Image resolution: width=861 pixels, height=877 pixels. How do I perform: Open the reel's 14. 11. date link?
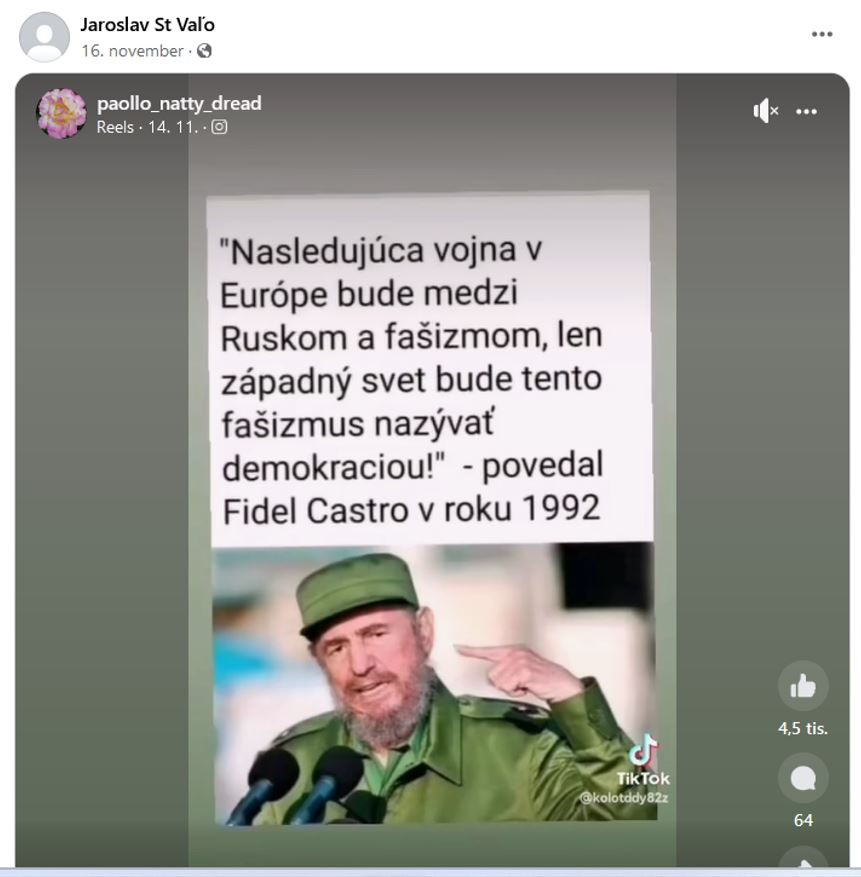(x=173, y=128)
